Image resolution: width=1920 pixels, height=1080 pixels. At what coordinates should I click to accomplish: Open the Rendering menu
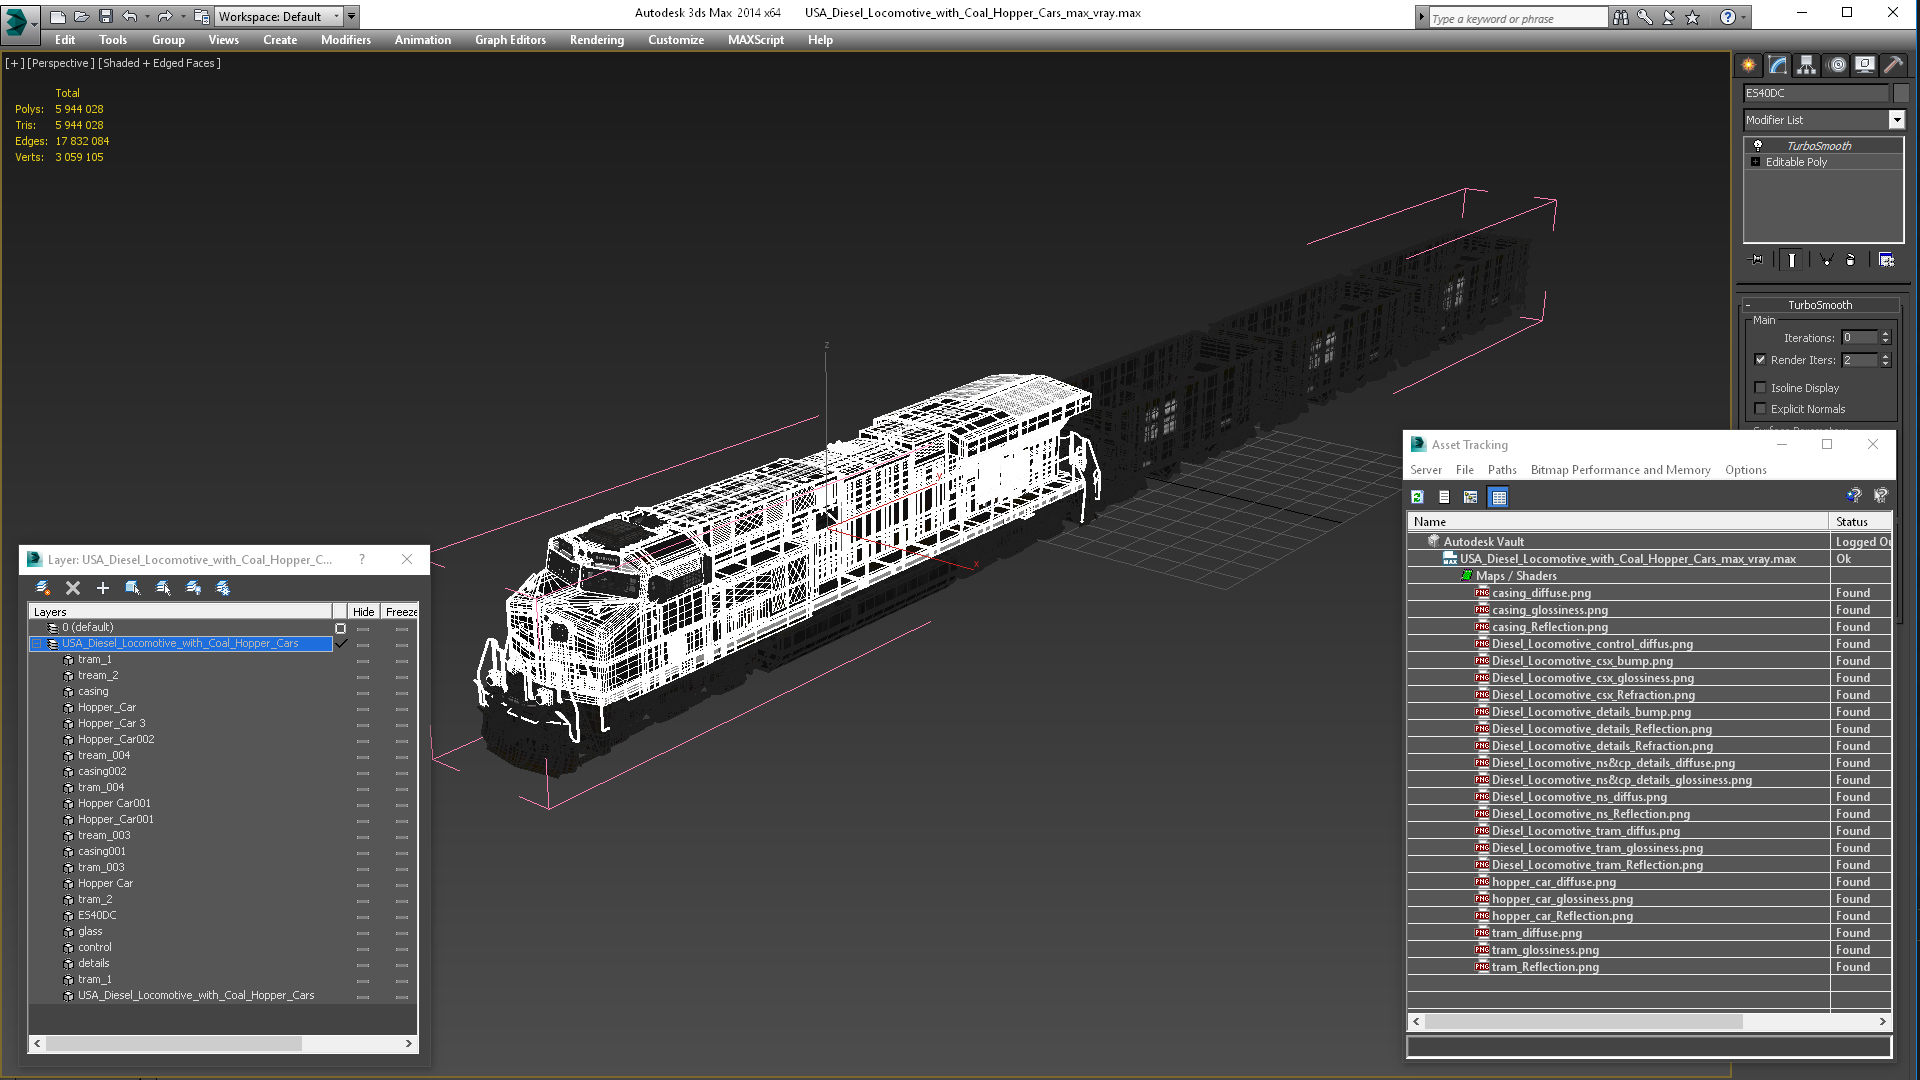click(597, 40)
